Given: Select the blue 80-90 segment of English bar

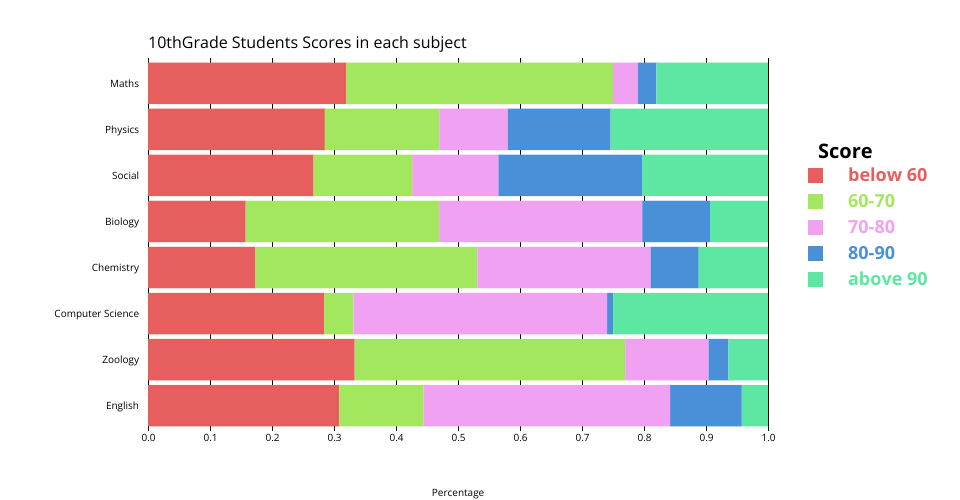Looking at the screenshot, I should [705, 405].
